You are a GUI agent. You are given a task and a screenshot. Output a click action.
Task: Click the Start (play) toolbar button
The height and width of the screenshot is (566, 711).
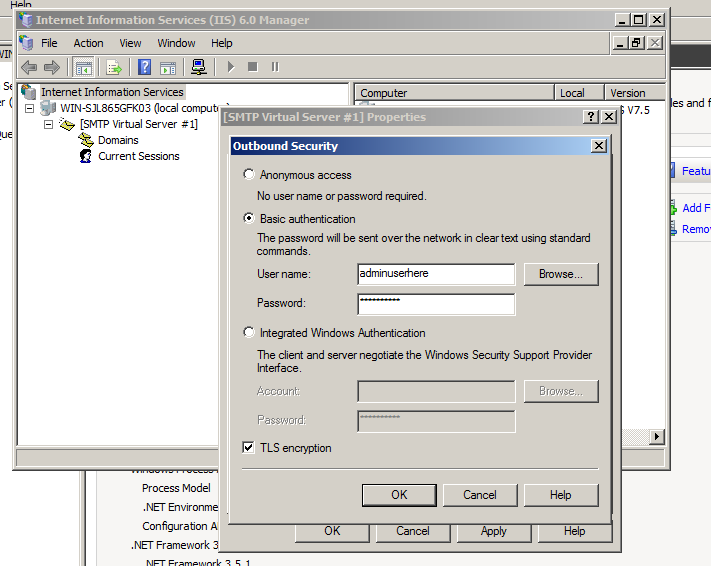pos(231,67)
